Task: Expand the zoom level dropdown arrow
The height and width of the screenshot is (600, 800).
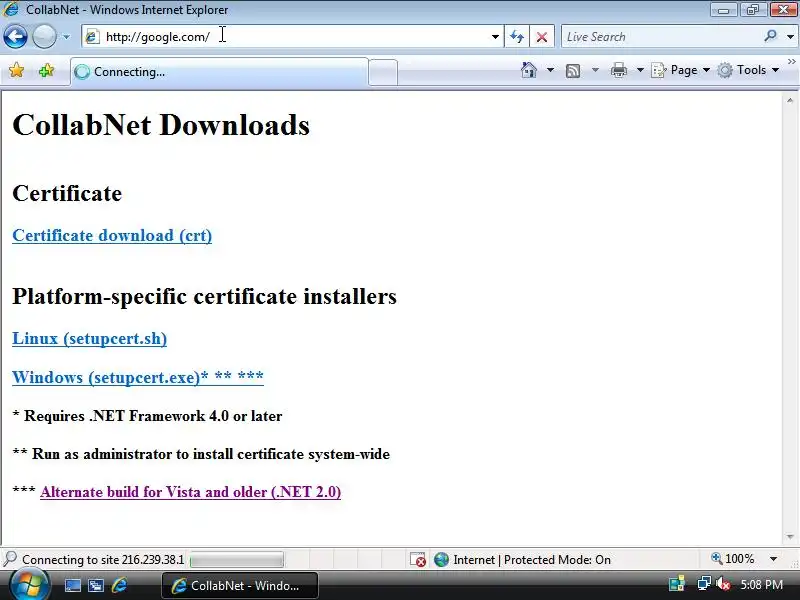Action: click(x=773, y=559)
